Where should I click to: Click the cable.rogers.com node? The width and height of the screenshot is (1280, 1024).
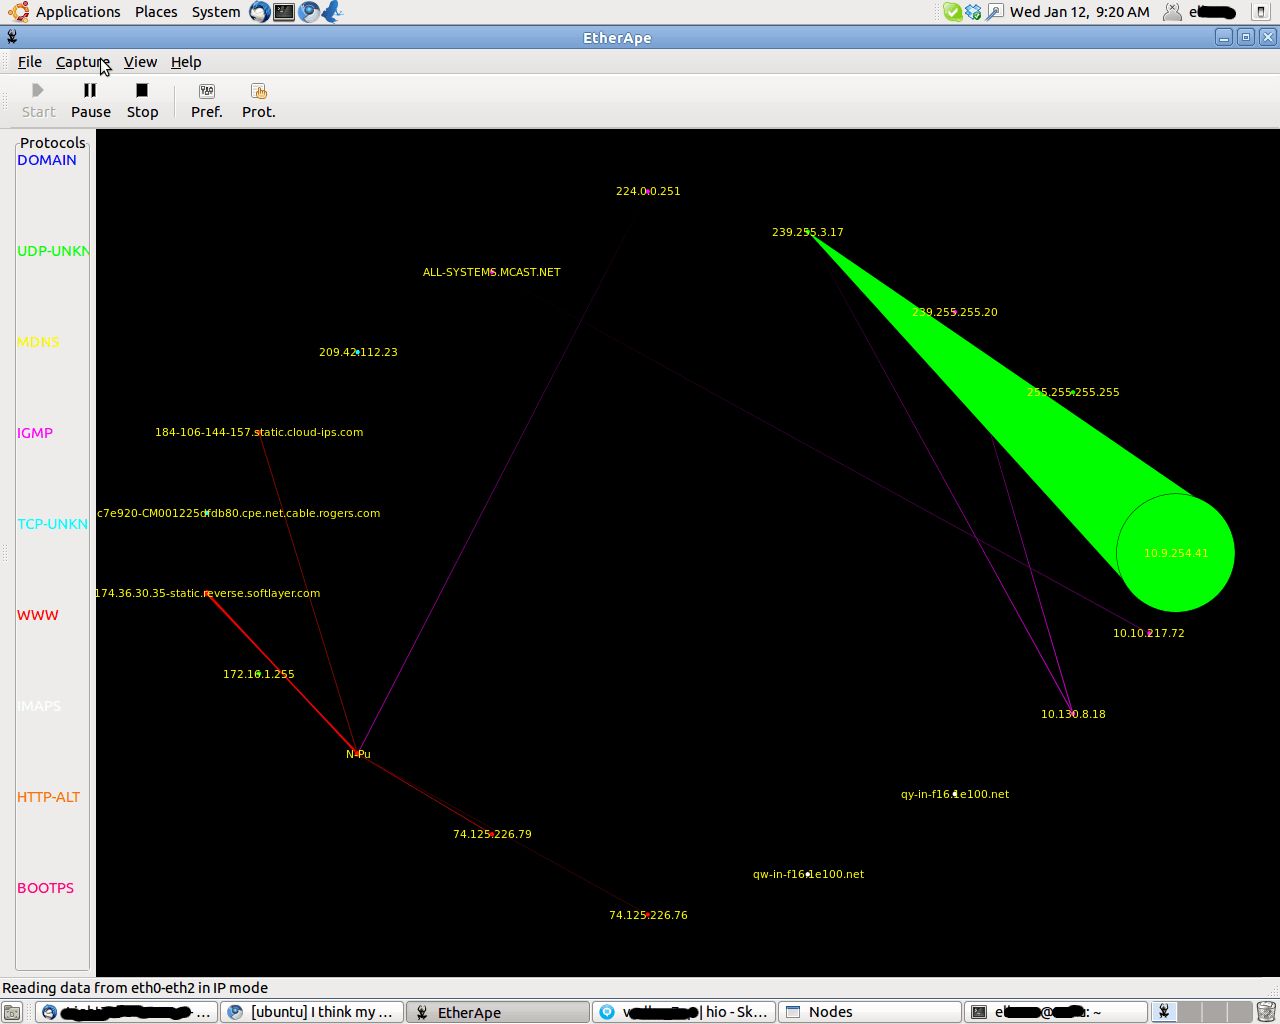pos(238,513)
